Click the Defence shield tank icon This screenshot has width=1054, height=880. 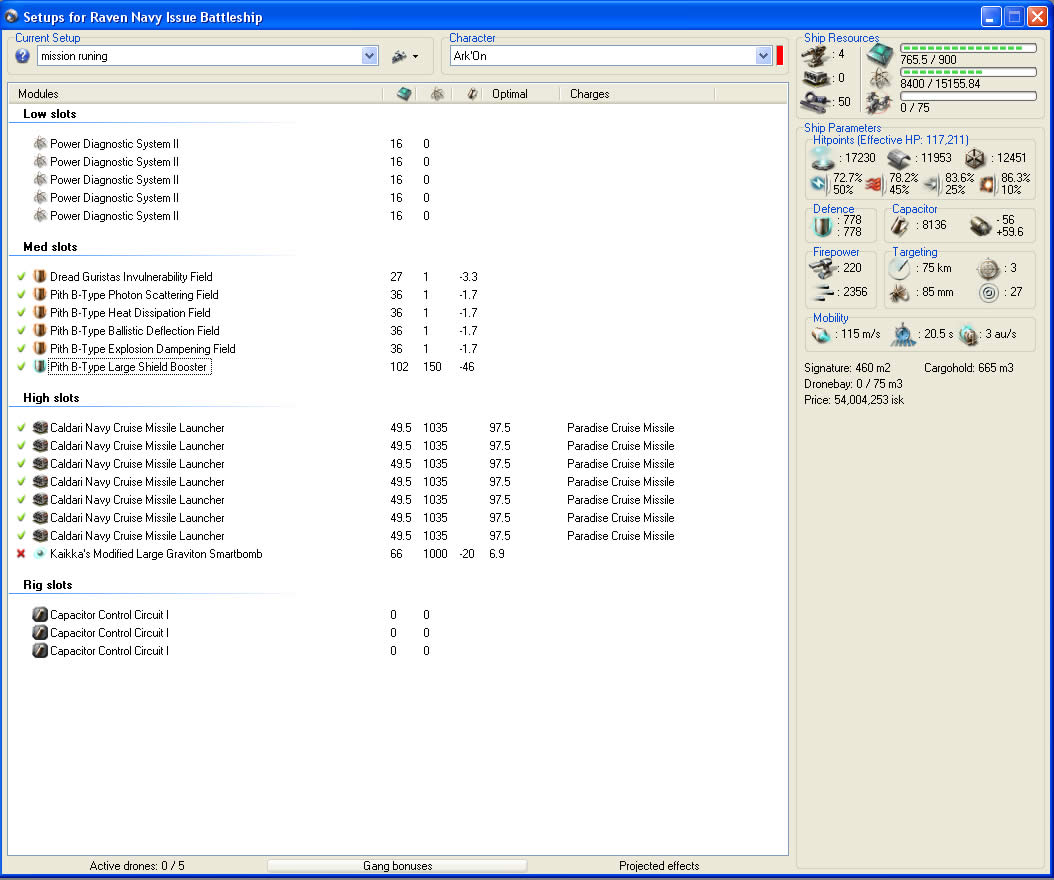[x=822, y=227]
